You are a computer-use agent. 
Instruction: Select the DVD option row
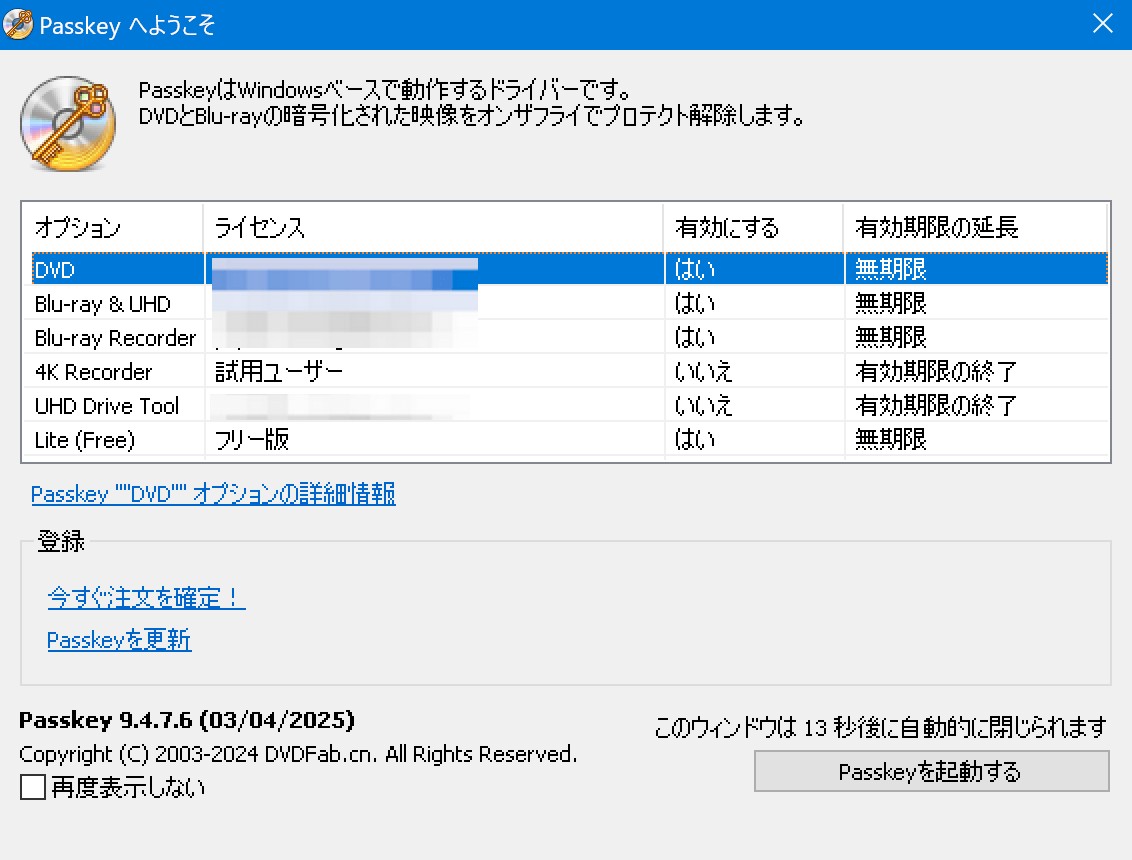570,269
